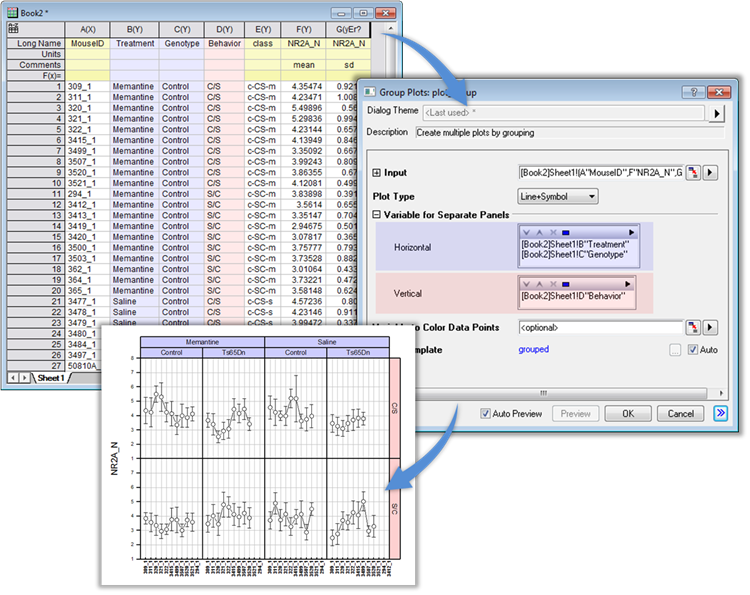Expand the Input section tree node
The image size is (750, 595).
pos(376,173)
